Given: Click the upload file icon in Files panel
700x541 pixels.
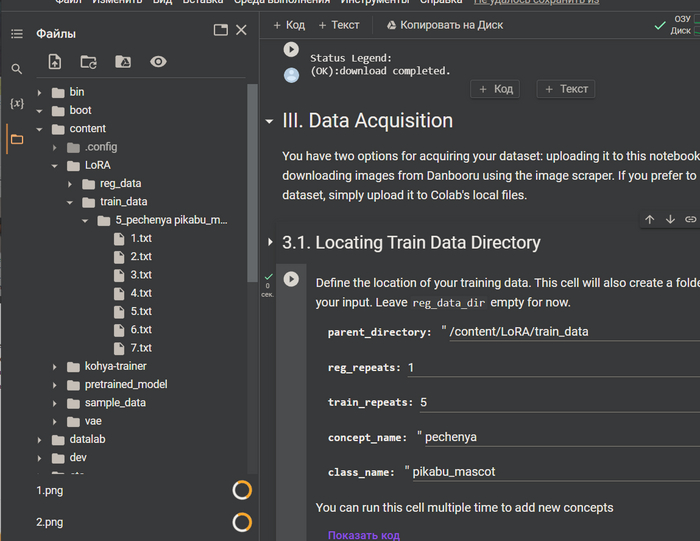Looking at the screenshot, I should (54, 62).
